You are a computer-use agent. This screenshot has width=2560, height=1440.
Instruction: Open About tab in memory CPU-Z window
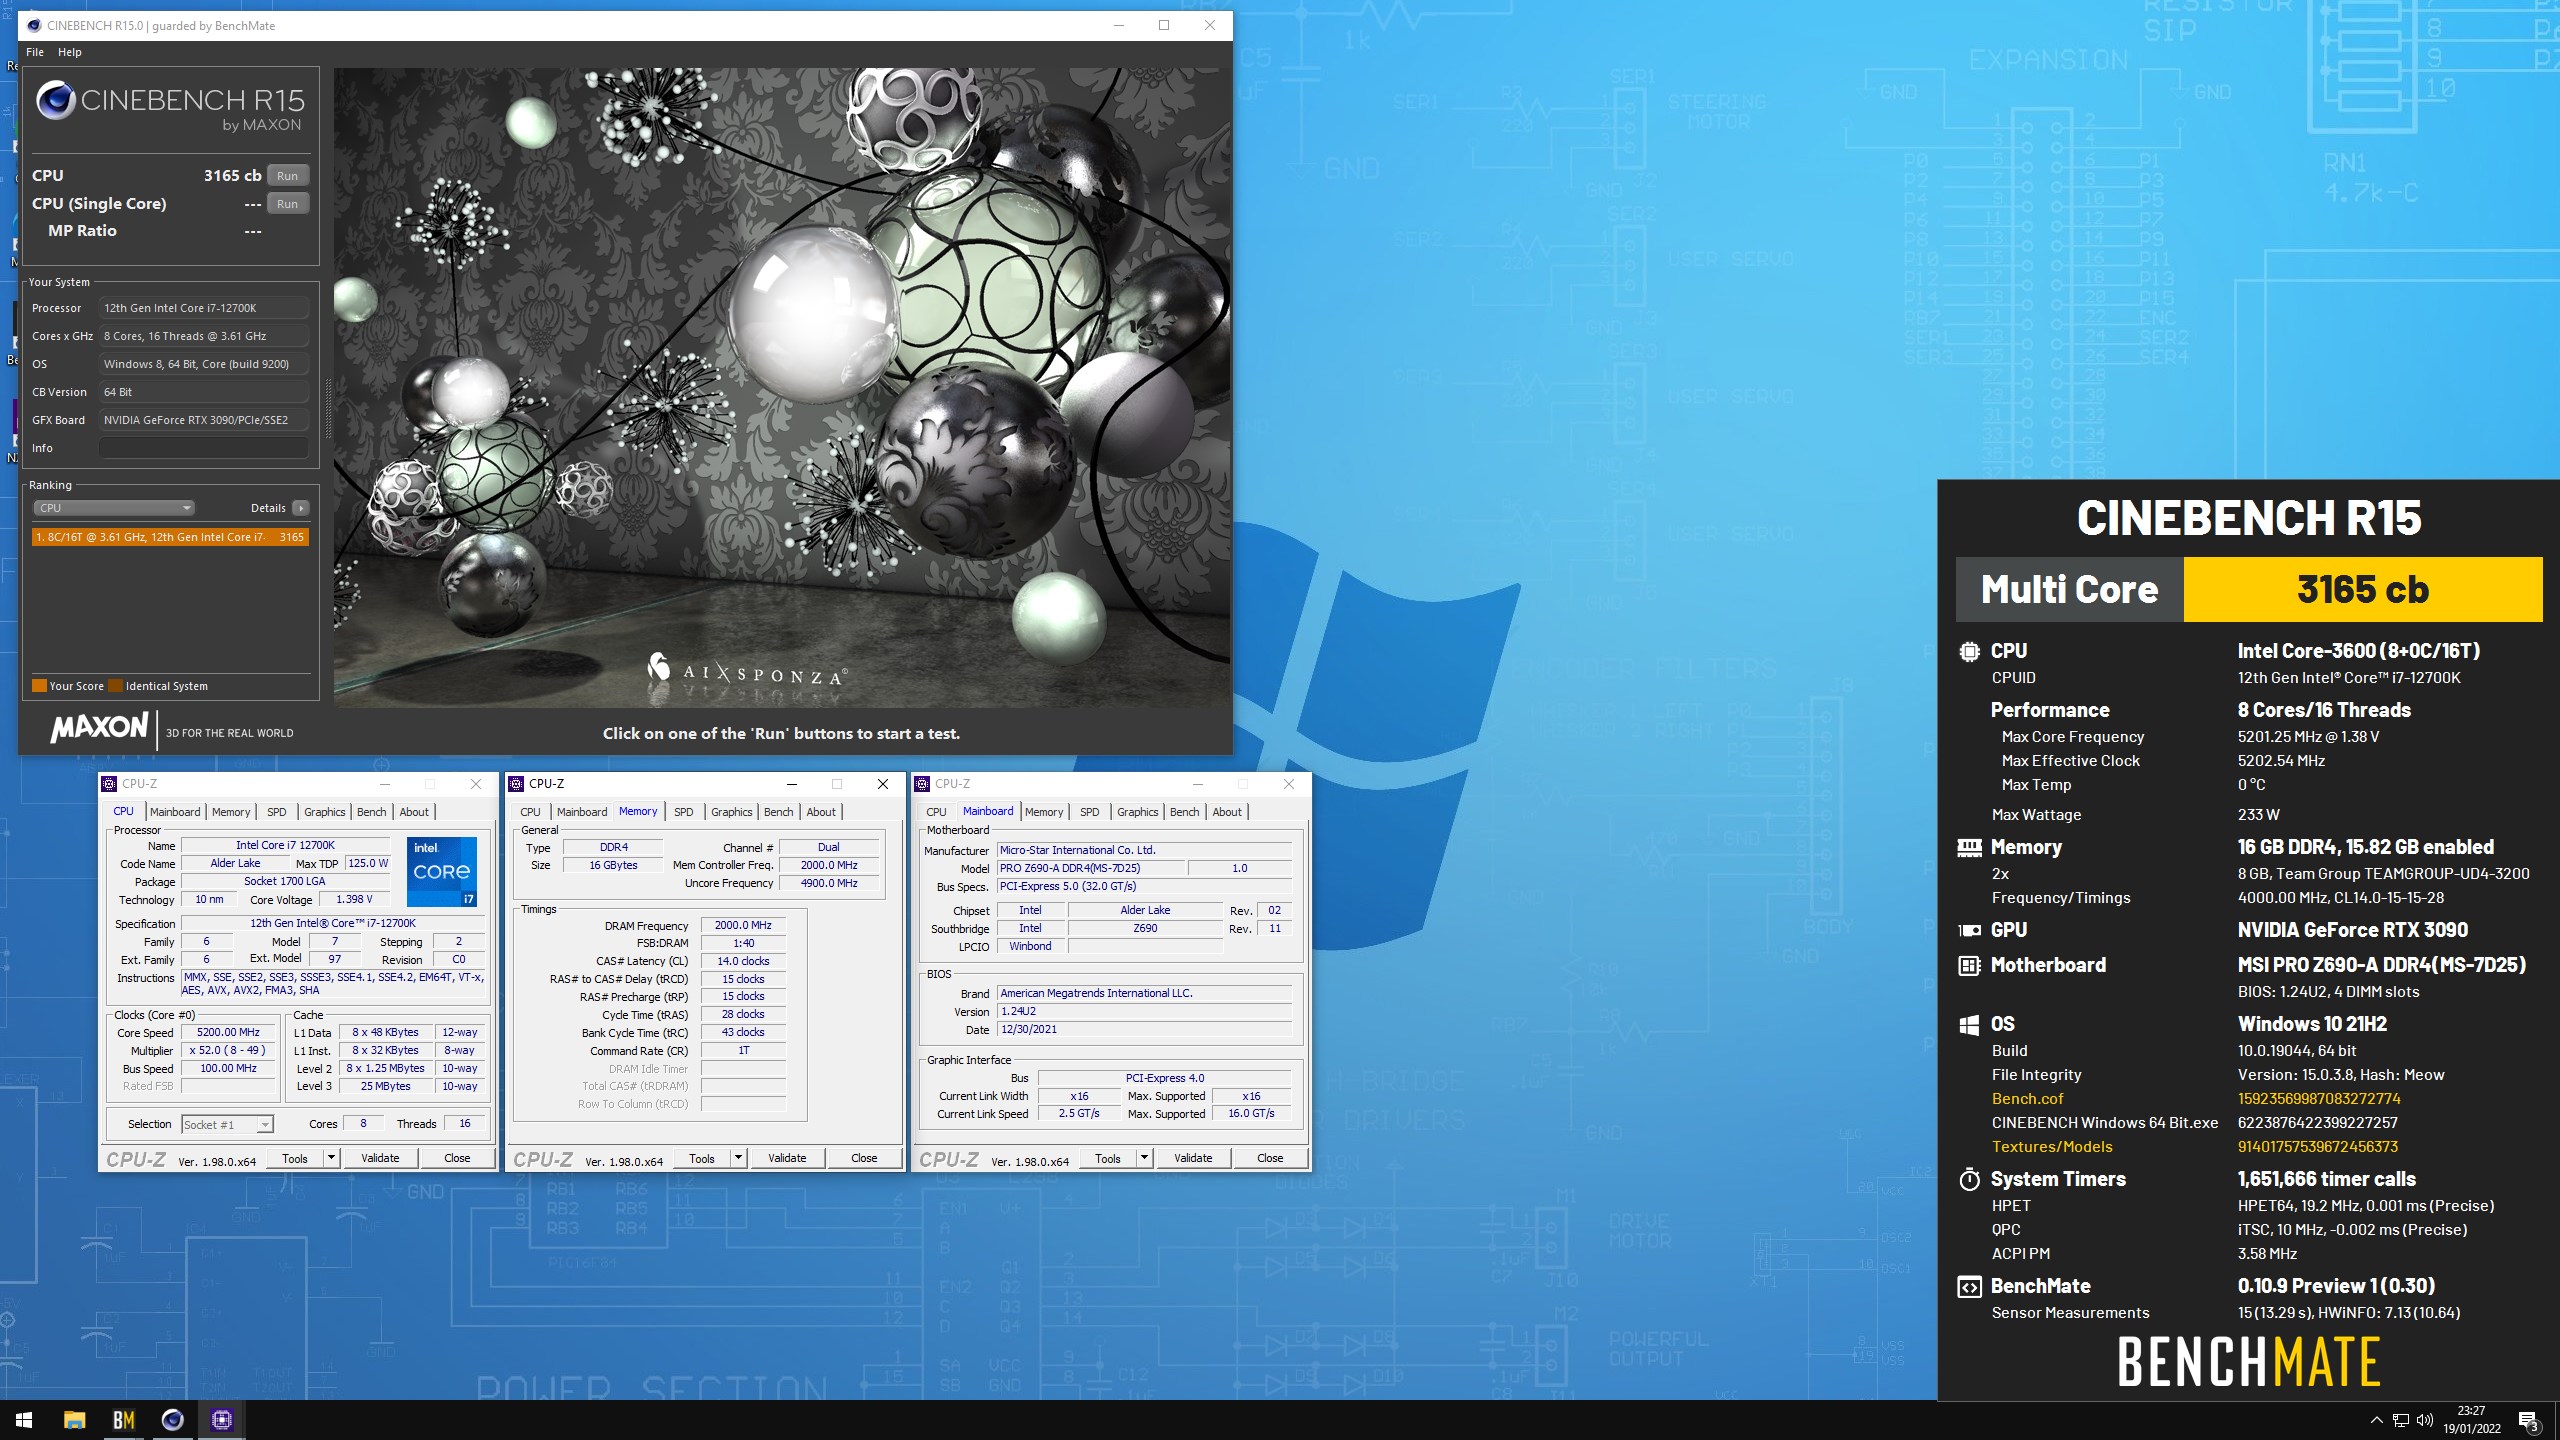click(x=821, y=812)
